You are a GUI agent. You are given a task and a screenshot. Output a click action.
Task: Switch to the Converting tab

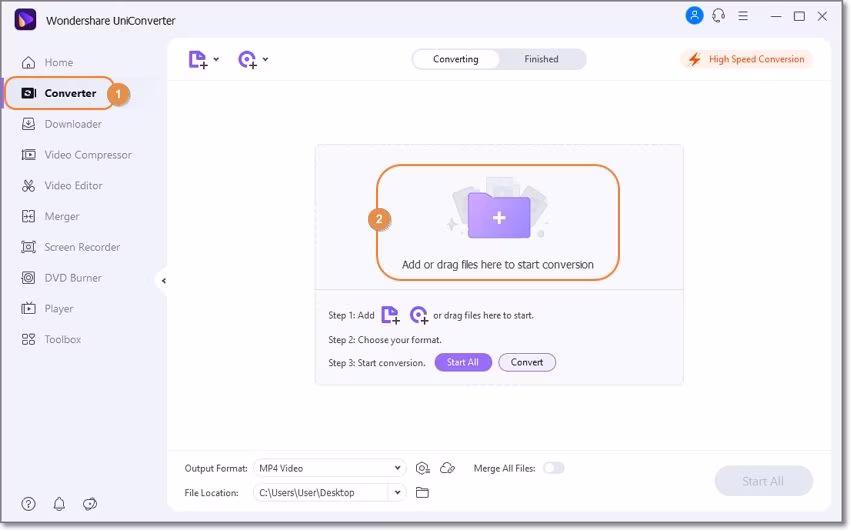coord(455,59)
